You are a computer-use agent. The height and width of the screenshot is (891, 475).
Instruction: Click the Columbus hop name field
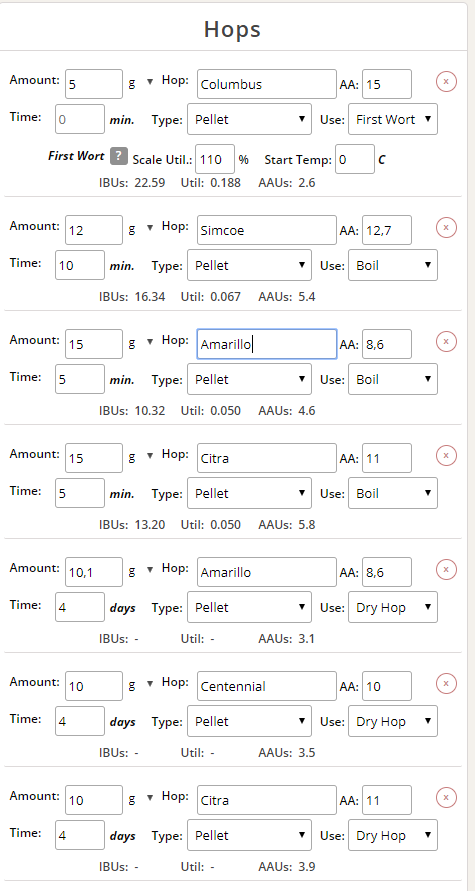pyautogui.click(x=266, y=84)
